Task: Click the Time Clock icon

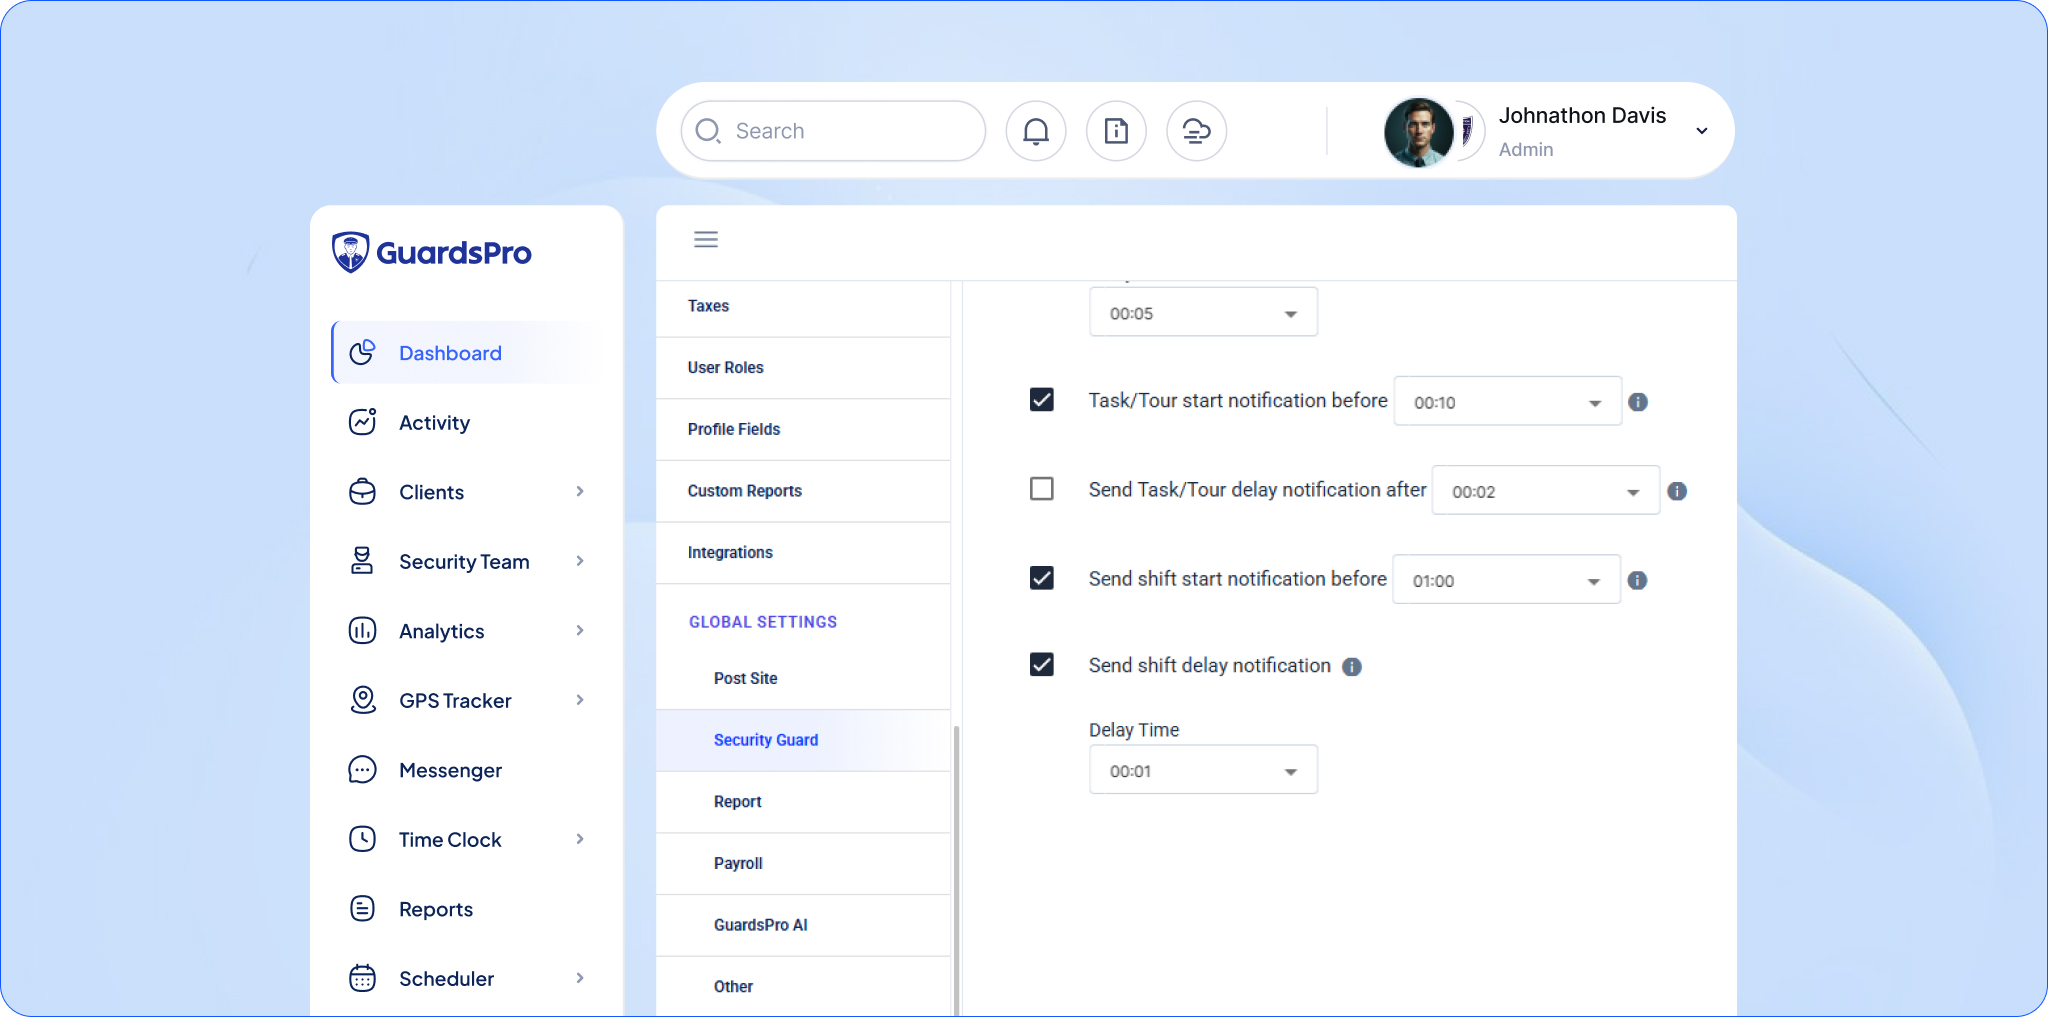Action: coord(362,839)
